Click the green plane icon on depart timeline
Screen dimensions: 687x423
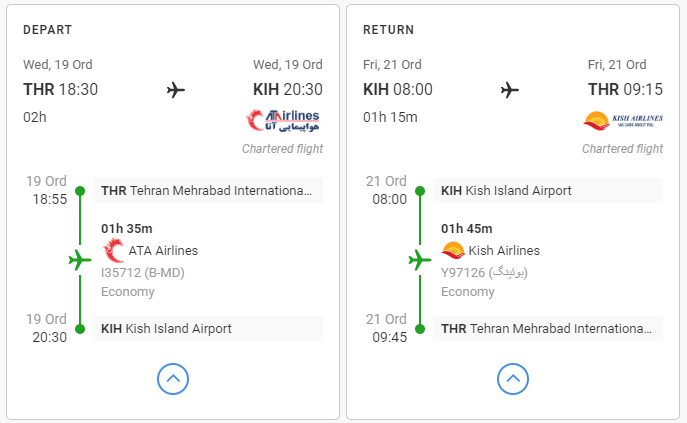pyautogui.click(x=80, y=260)
